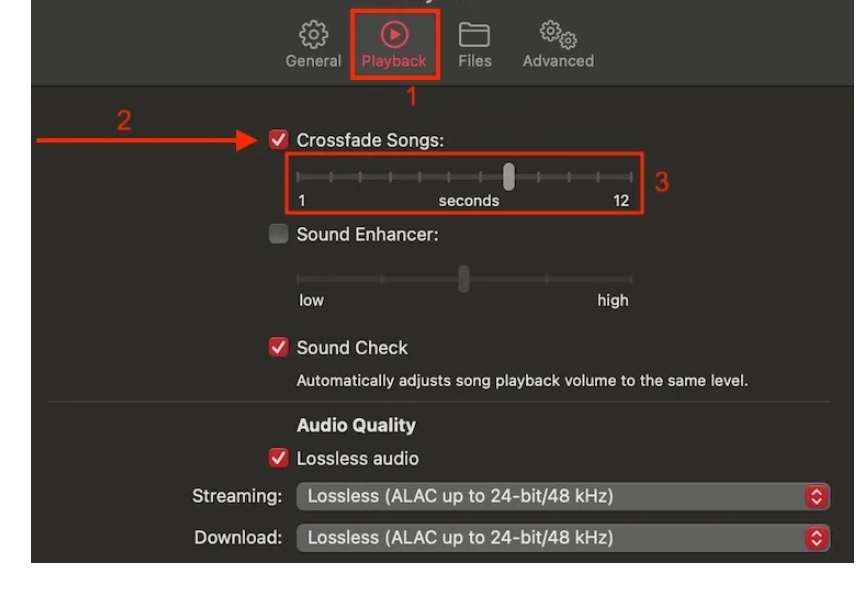Viewport: 865px width, 595px height.
Task: Click the Sound Check label text
Action: 352,348
